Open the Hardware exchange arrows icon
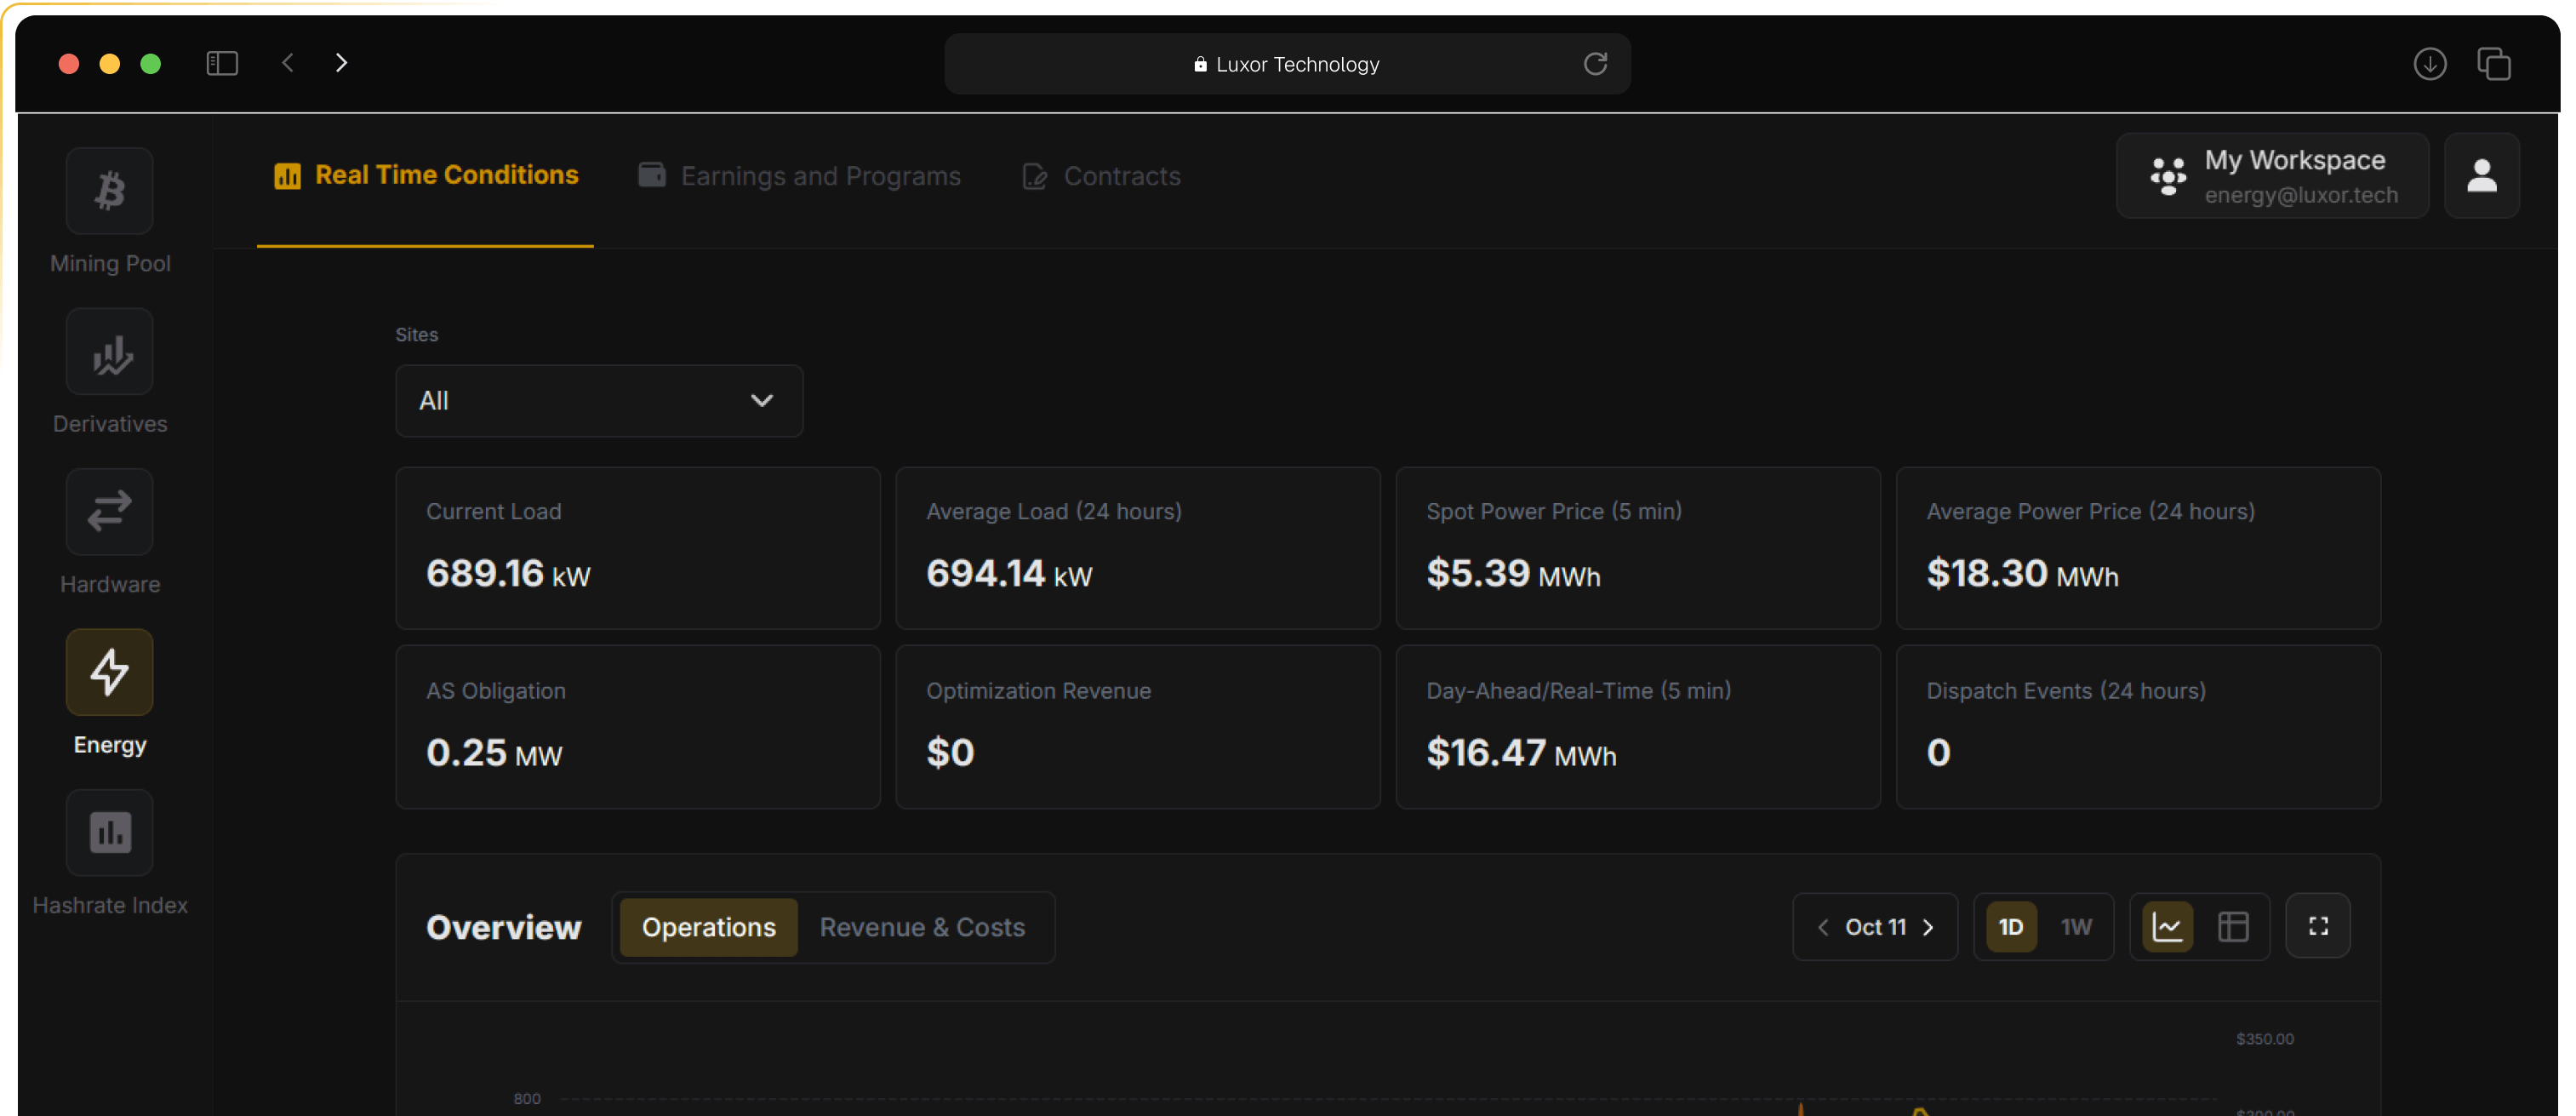Image resolution: width=2576 pixels, height=1116 pixels. pos(110,512)
